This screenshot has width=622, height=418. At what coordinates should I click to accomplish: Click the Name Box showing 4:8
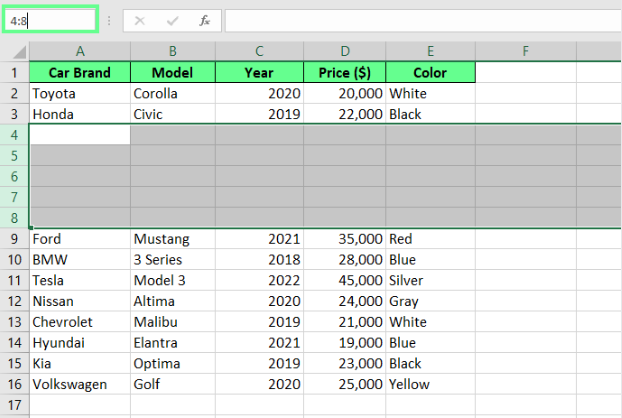coord(50,20)
